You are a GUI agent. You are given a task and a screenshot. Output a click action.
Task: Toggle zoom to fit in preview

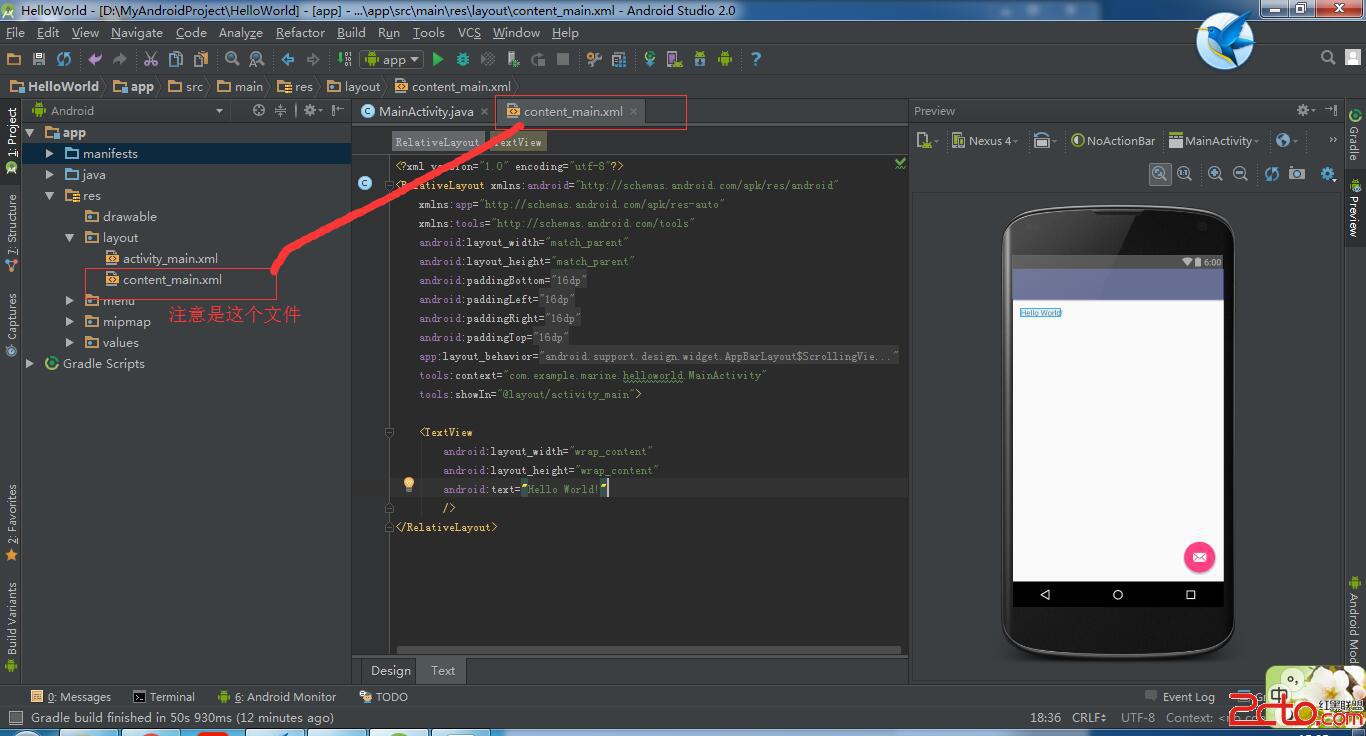(1159, 174)
